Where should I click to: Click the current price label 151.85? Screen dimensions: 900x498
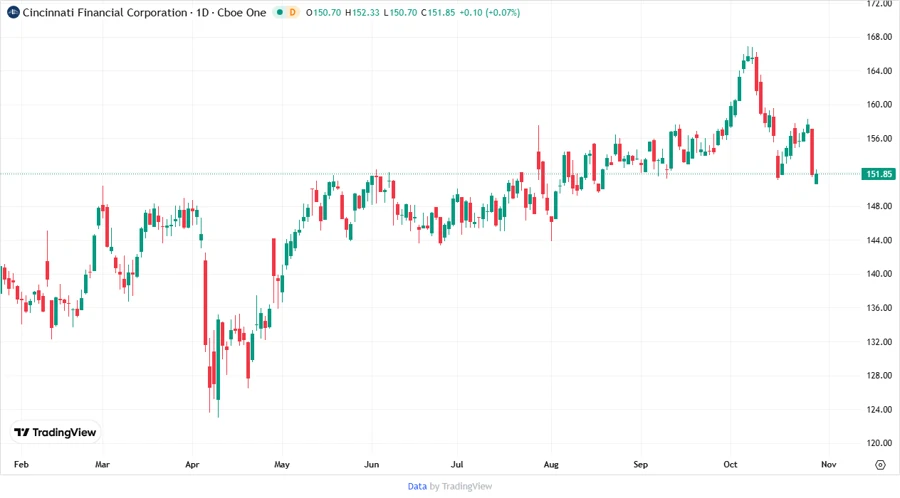coord(878,174)
